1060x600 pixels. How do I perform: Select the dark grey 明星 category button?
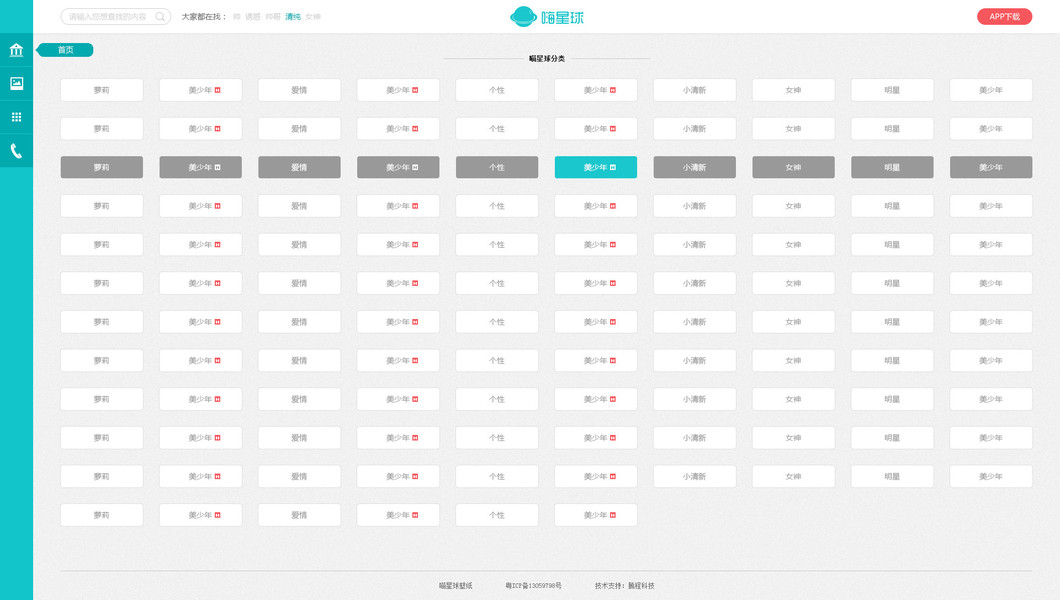(x=892, y=168)
